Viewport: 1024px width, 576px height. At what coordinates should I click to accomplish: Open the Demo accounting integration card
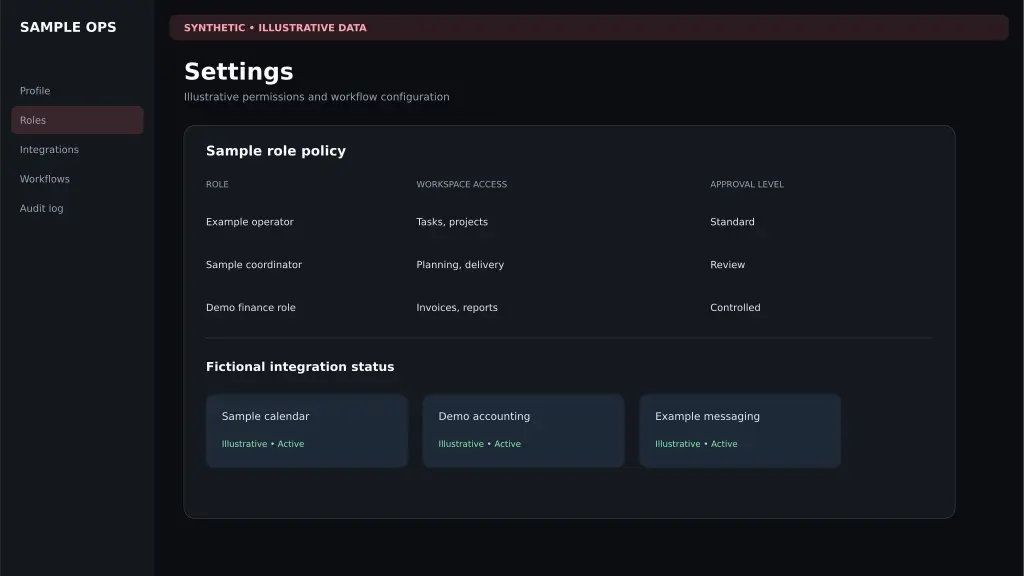click(523, 430)
